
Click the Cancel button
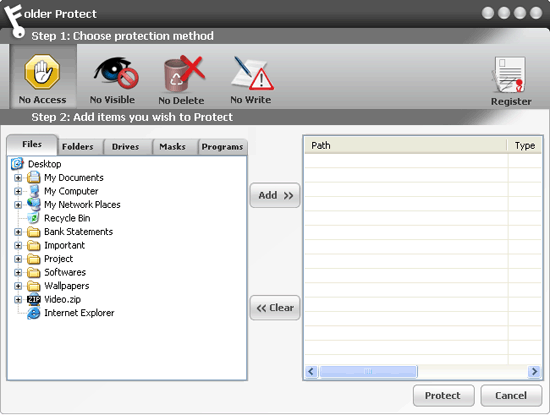click(511, 395)
